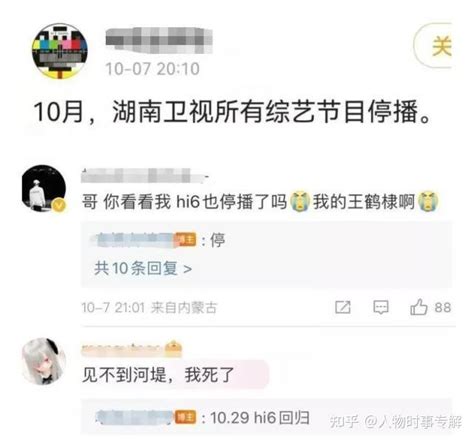Click the reply bubble icon under first comment
The height and width of the screenshot is (442, 474).
point(381,307)
